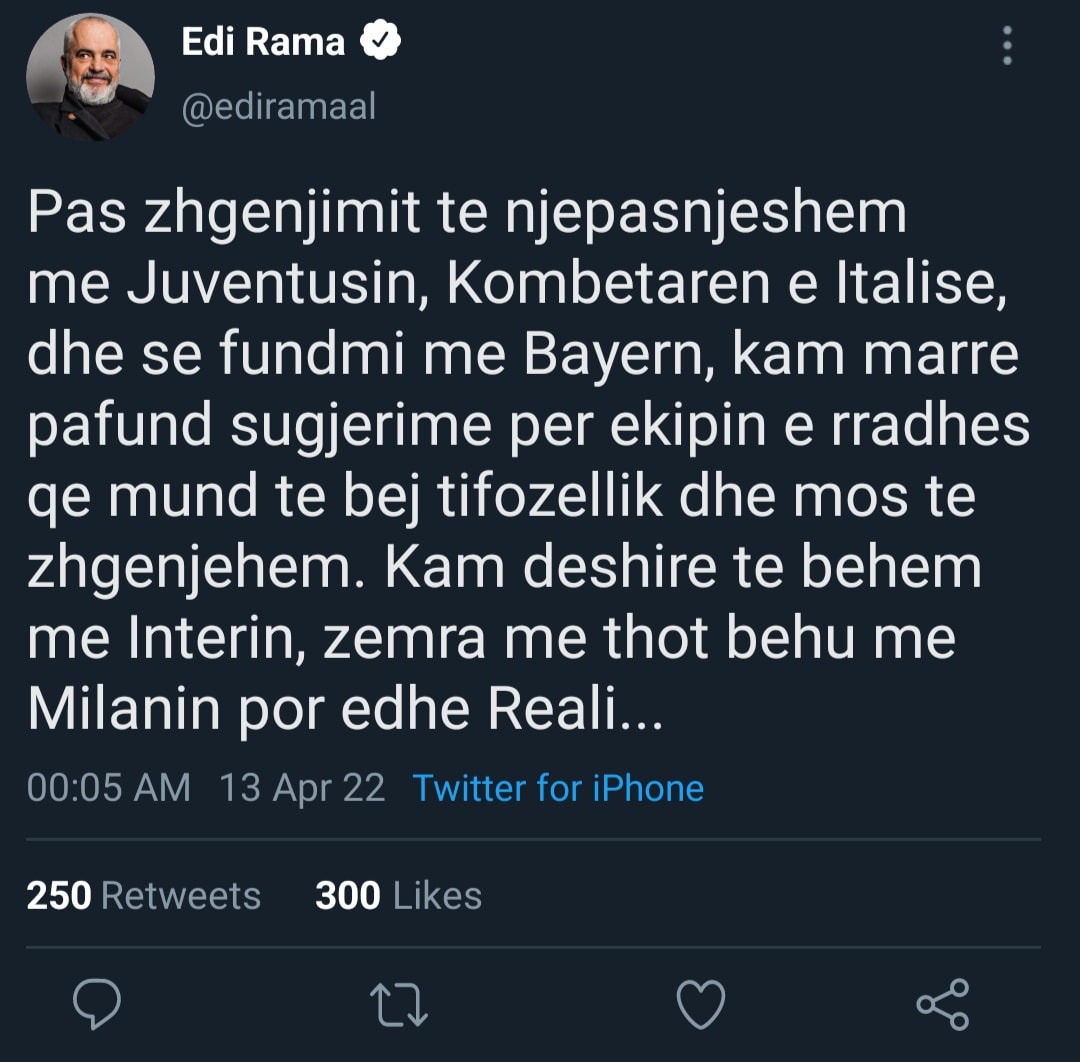This screenshot has width=1080, height=1062.
Task: View the 250 Retweets list
Action: click(x=143, y=895)
